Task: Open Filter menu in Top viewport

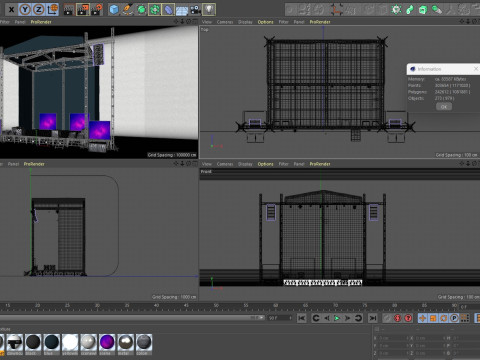Action: coord(284,22)
